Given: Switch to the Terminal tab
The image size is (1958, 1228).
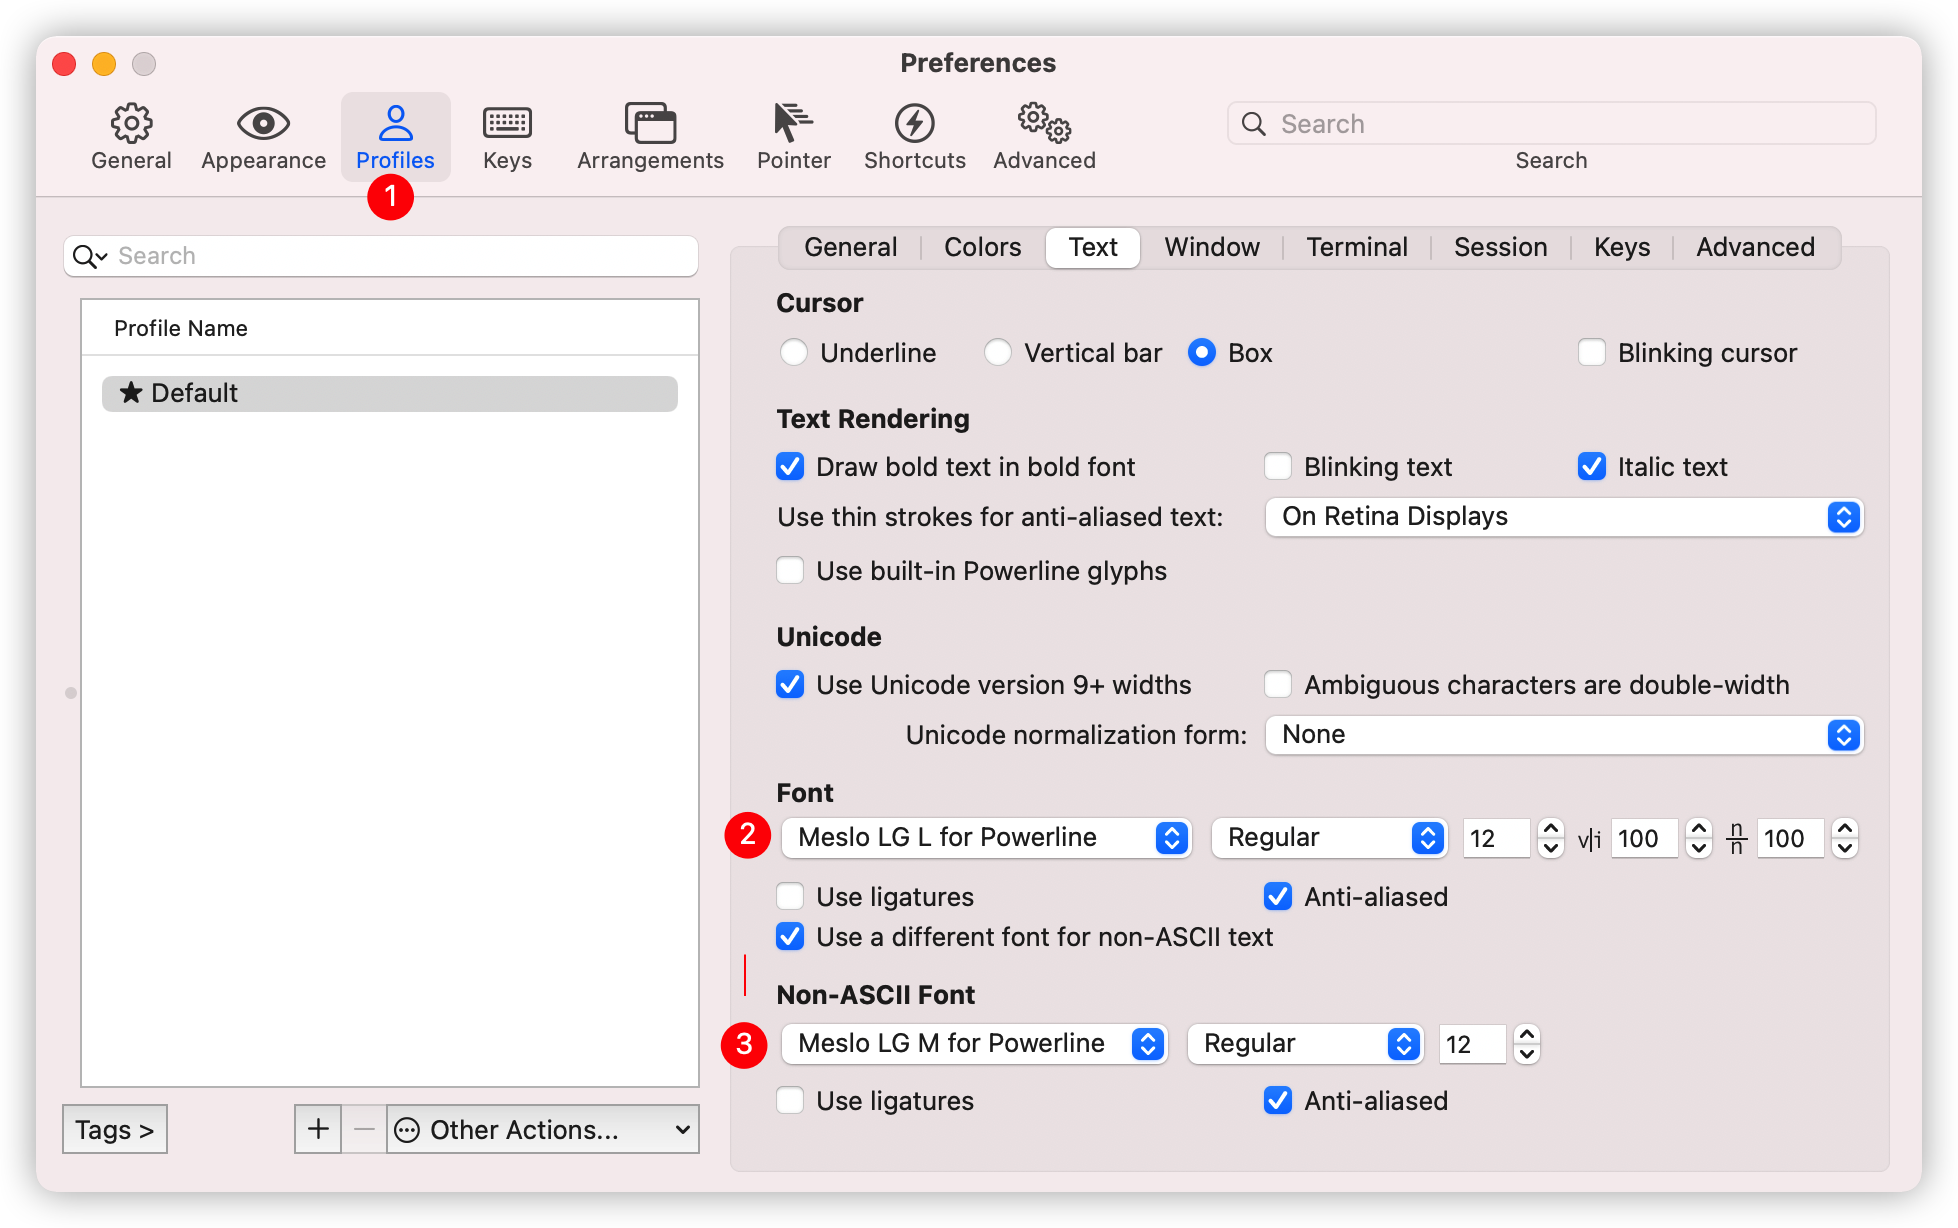Looking at the screenshot, I should (x=1356, y=247).
